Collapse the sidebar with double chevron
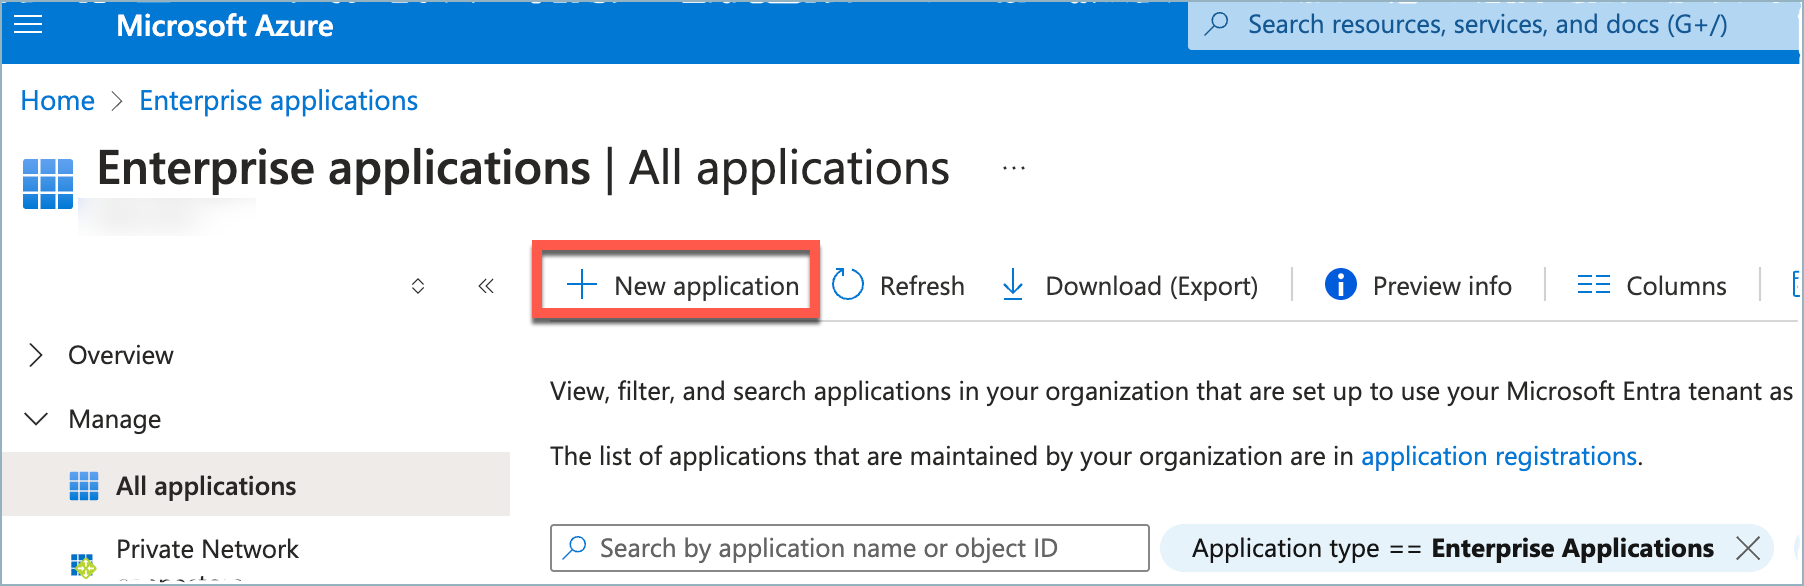This screenshot has width=1804, height=586. (486, 286)
